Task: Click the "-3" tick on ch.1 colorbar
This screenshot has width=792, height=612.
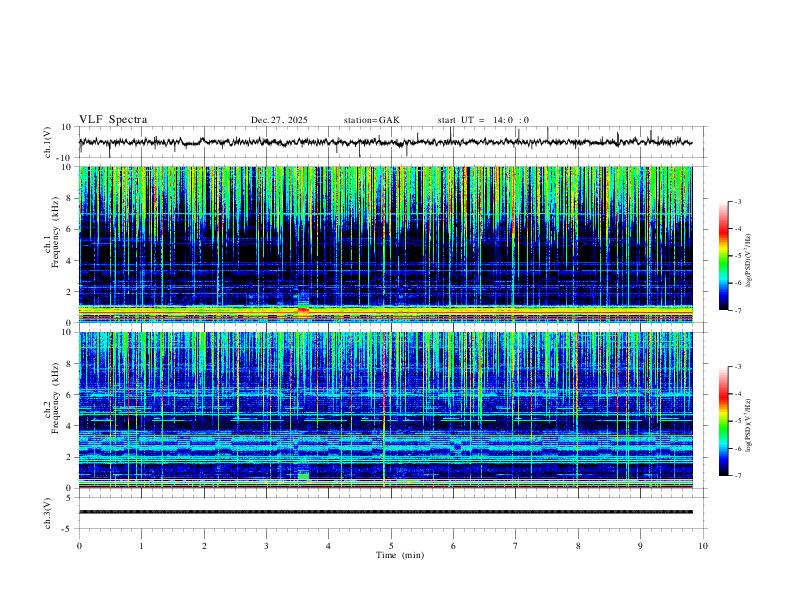Action: pos(738,201)
